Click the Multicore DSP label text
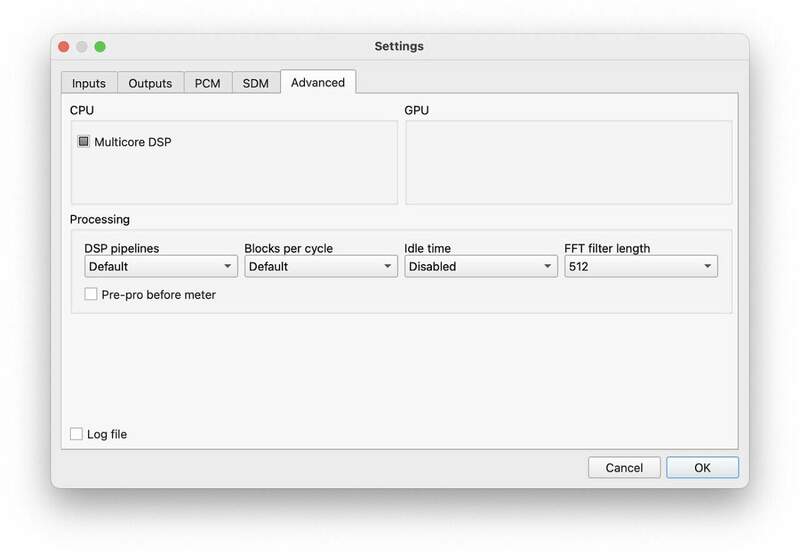800x555 pixels. [133, 142]
